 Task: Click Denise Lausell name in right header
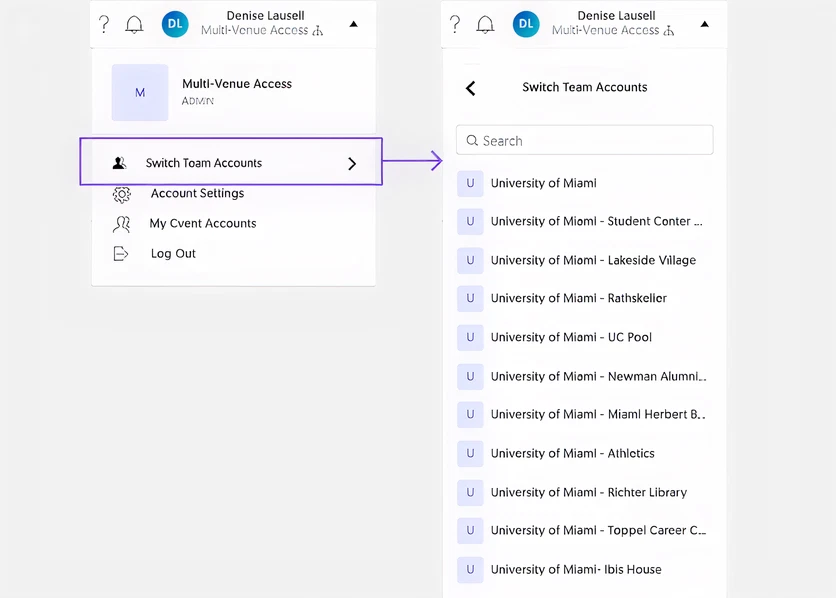pos(616,16)
